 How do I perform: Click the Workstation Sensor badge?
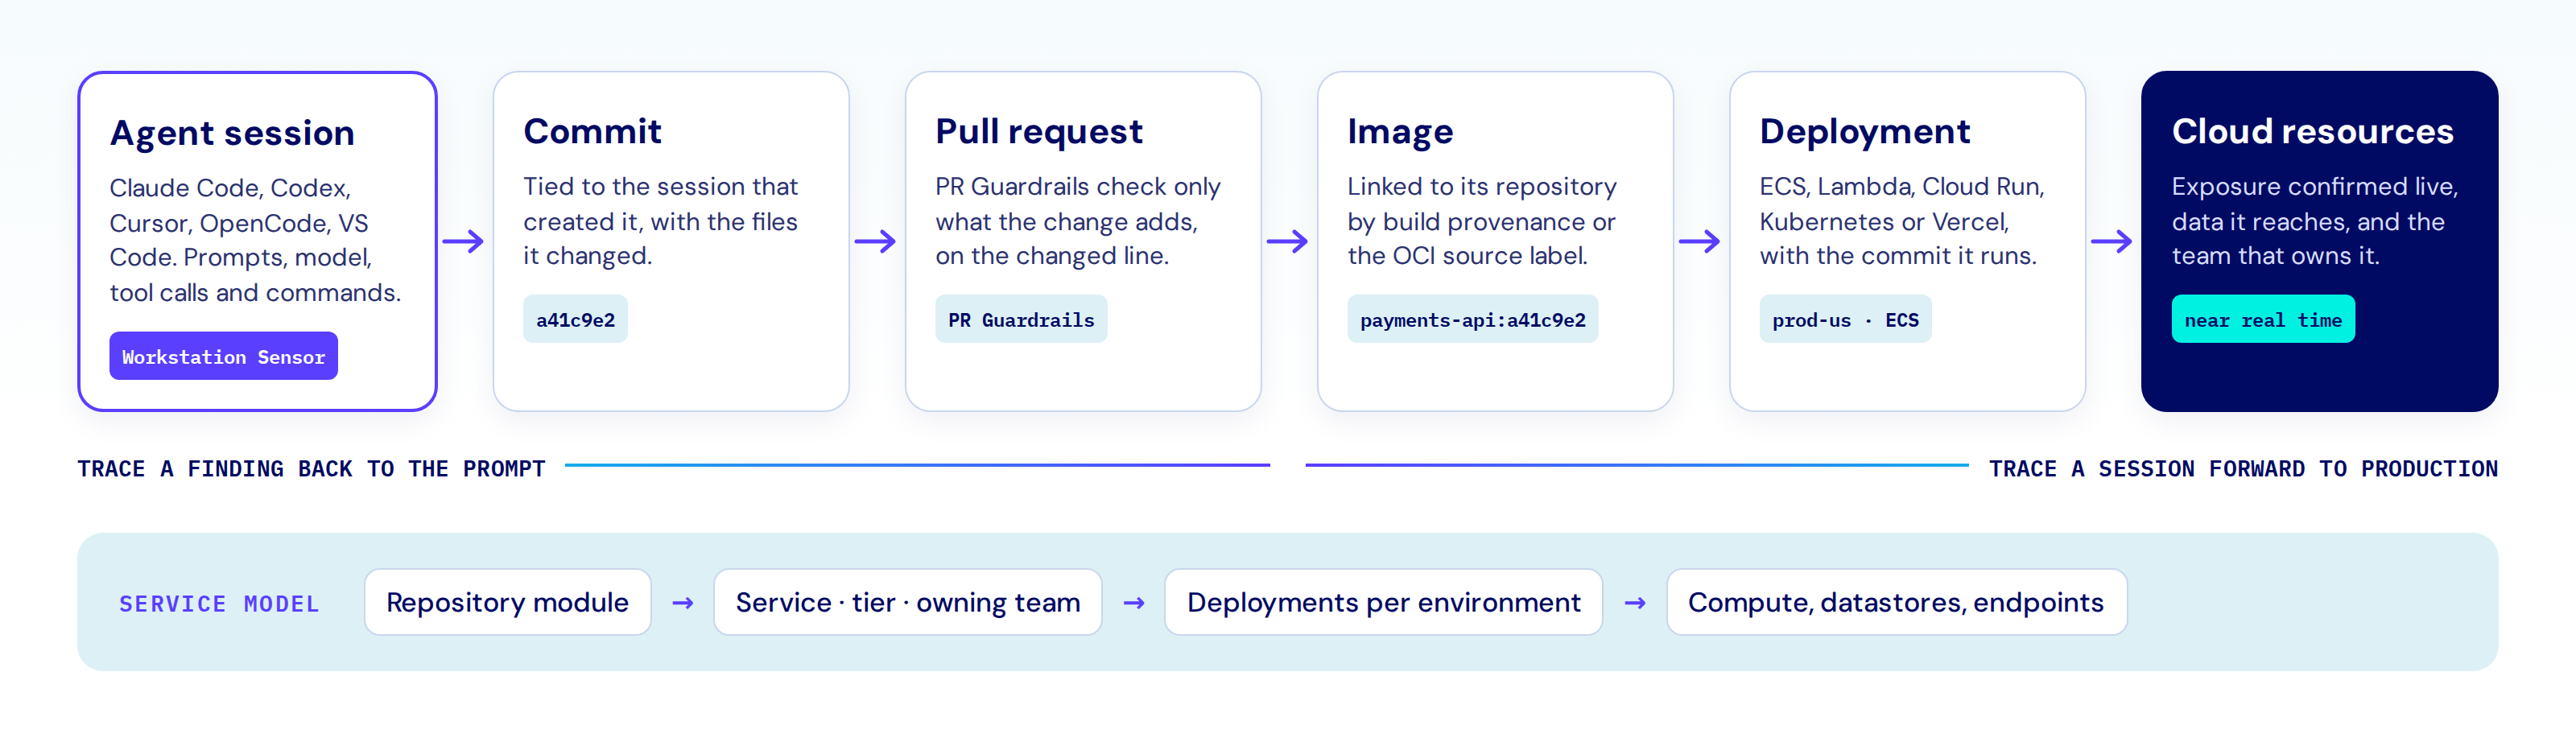coord(223,356)
